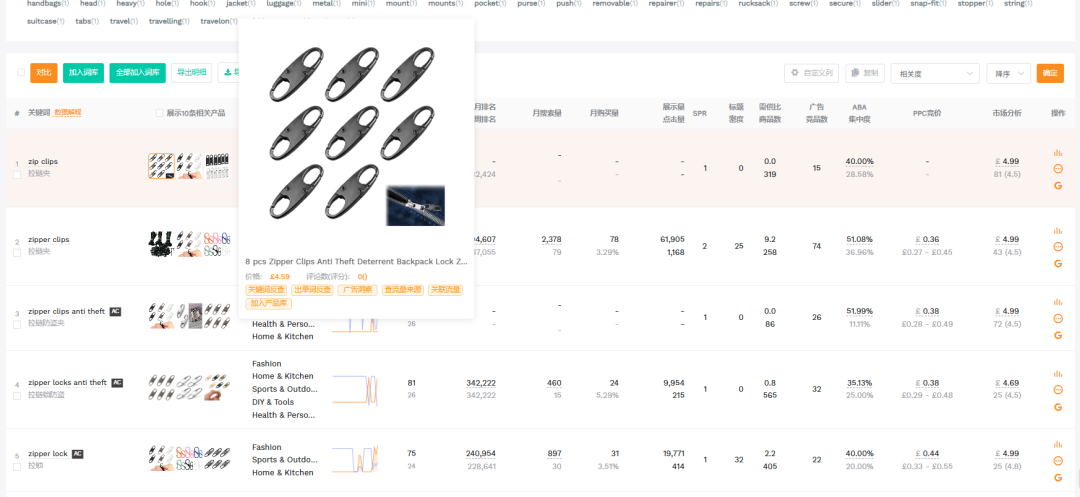This screenshot has width=1080, height=497.
Task: Click AC badge next to zipper clips anti theft
Action: 116,311
